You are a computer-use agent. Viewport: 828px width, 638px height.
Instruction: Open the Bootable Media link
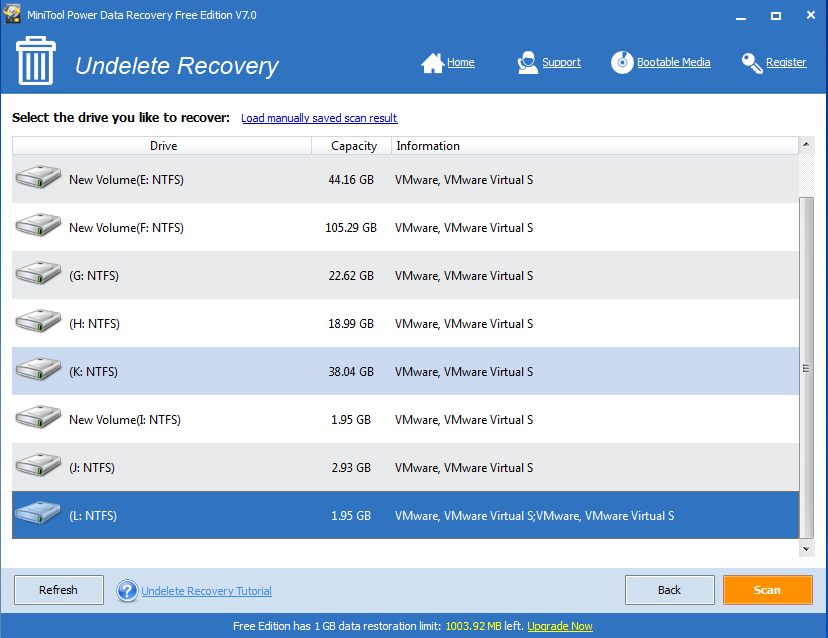tap(673, 62)
